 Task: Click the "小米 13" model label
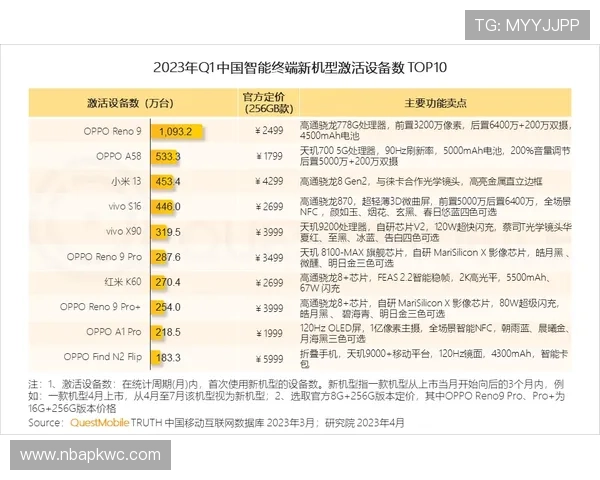pyautogui.click(x=126, y=181)
